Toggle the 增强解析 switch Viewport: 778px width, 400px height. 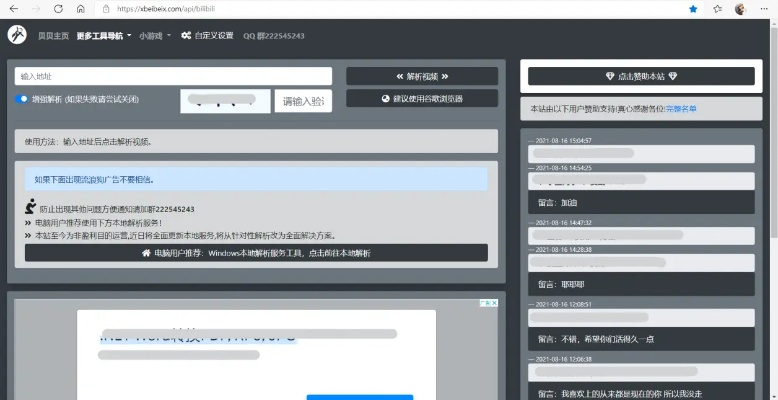tap(22, 99)
